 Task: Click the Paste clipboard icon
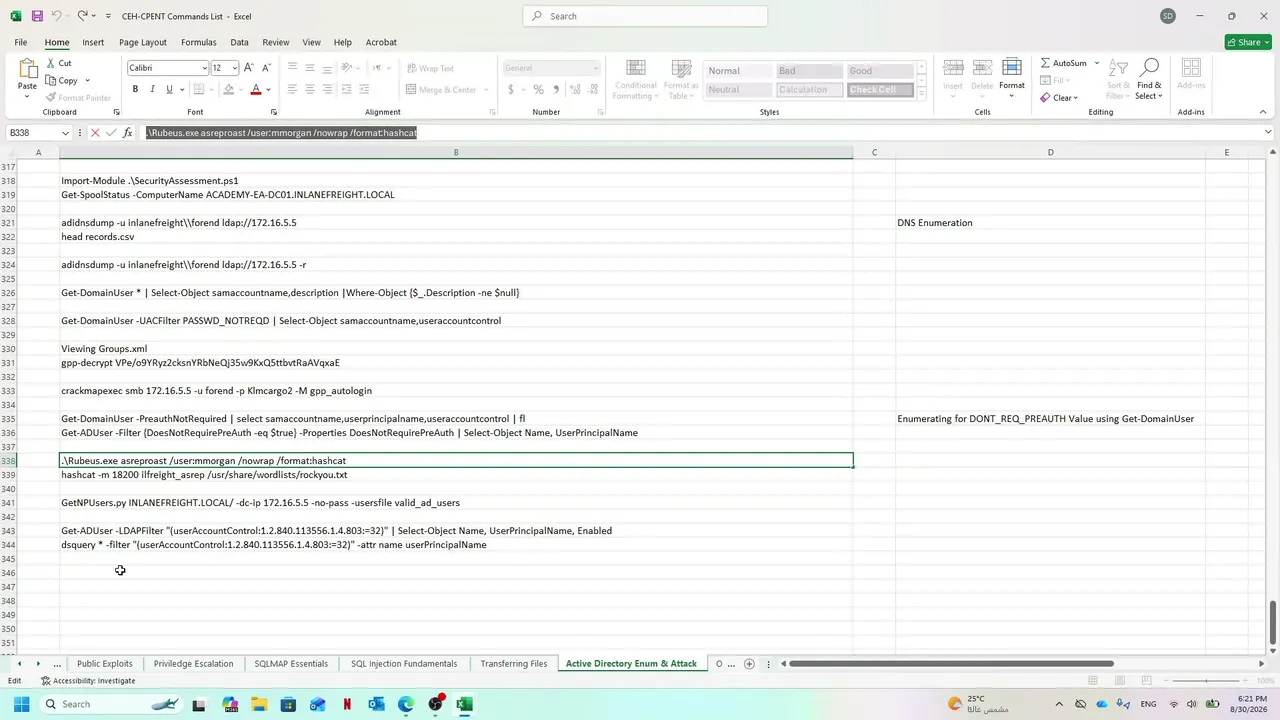pyautogui.click(x=27, y=69)
